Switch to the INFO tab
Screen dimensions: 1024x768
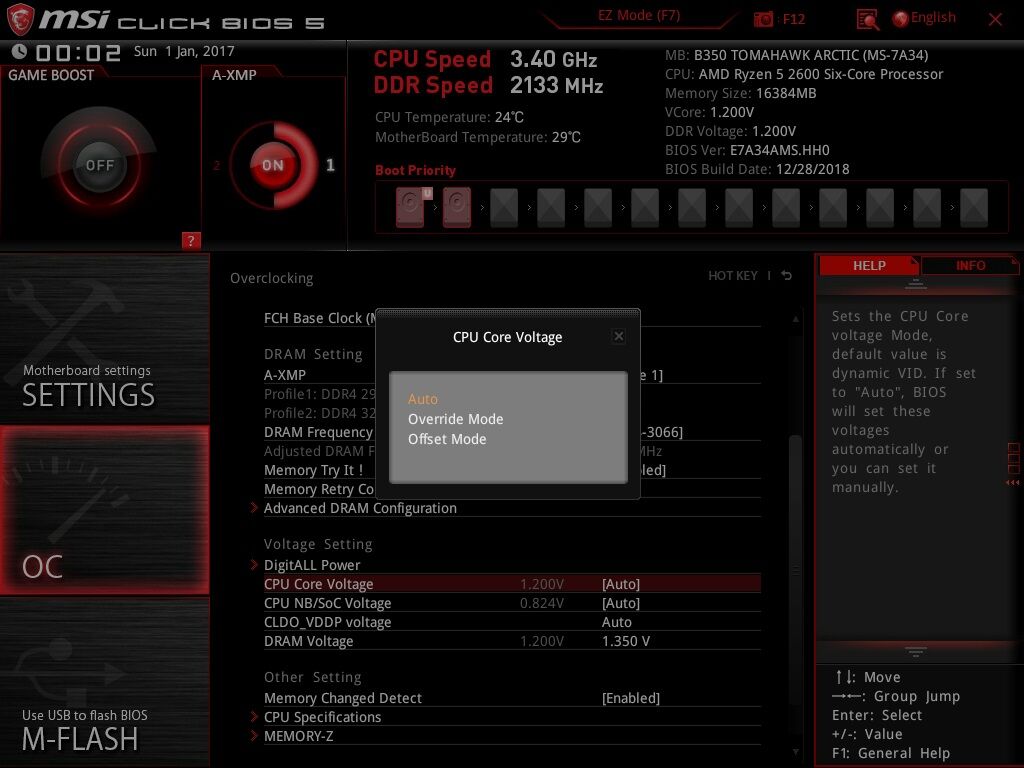click(970, 265)
